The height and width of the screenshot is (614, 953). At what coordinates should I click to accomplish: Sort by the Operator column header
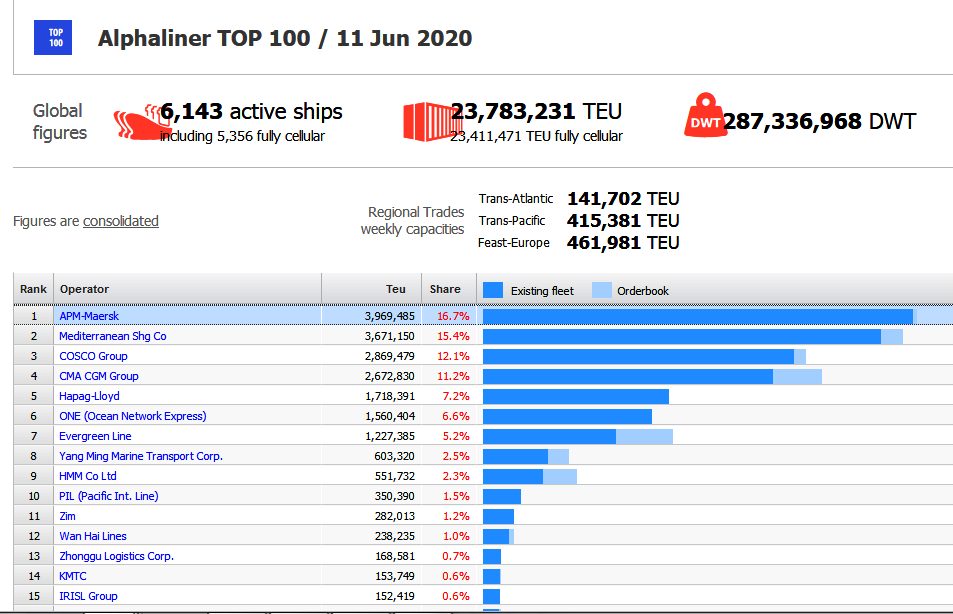[x=84, y=289]
